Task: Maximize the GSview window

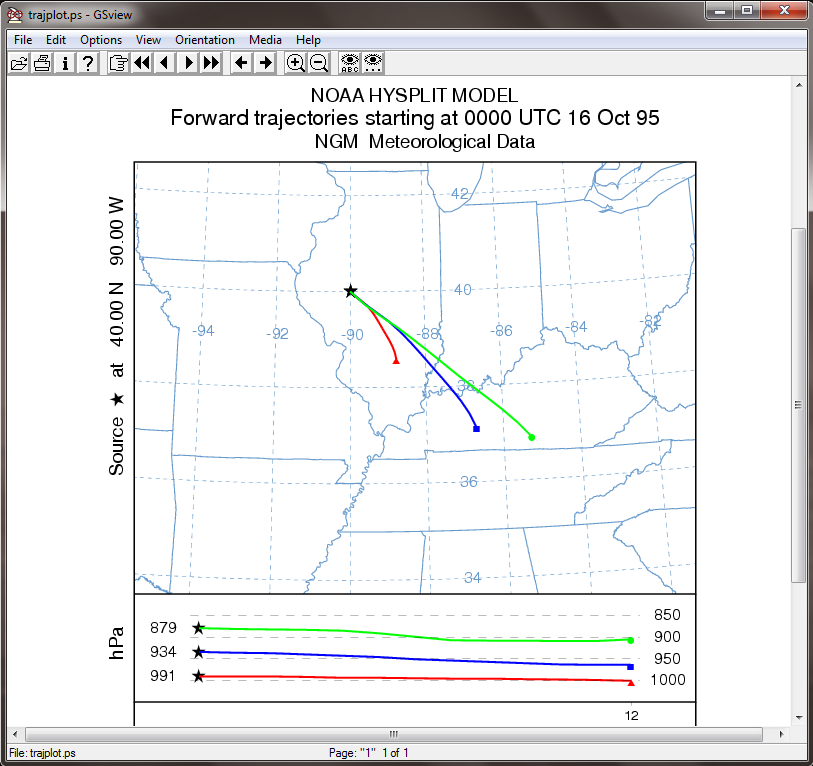Action: (x=747, y=11)
